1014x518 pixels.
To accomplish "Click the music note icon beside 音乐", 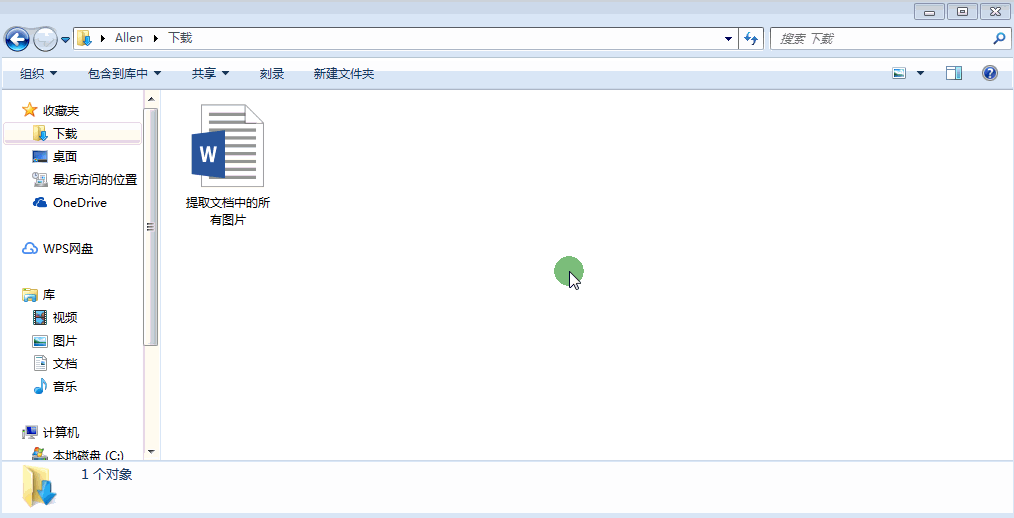I will click(40, 386).
